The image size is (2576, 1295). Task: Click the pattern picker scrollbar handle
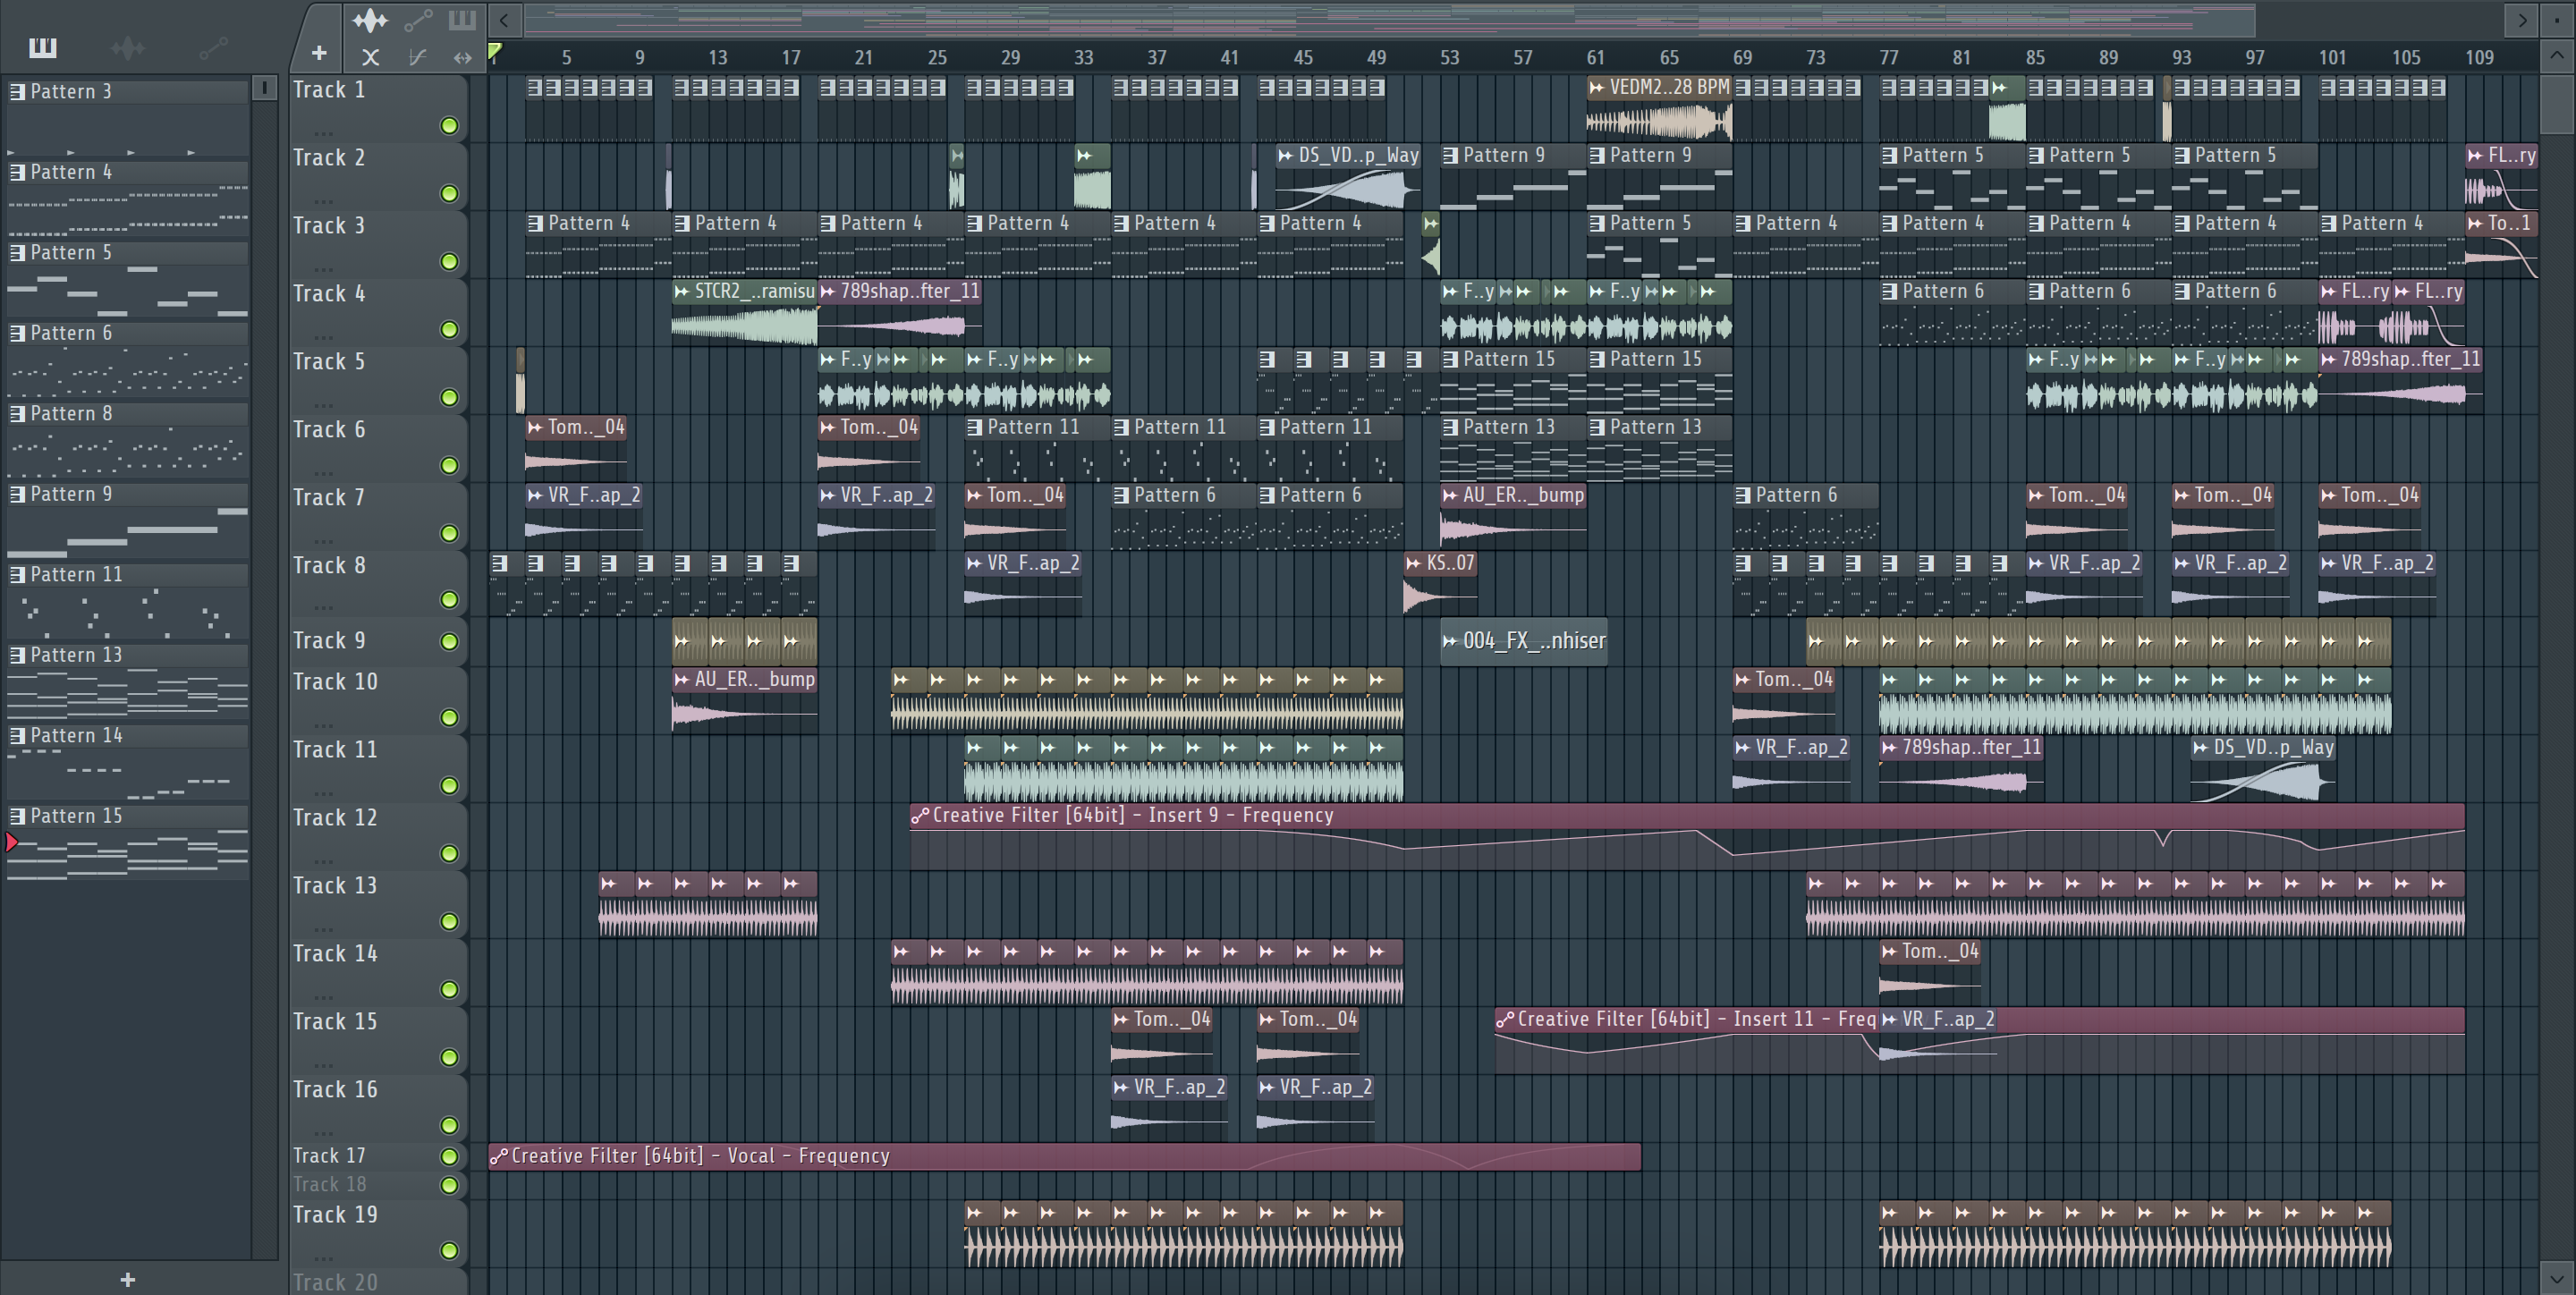264,88
